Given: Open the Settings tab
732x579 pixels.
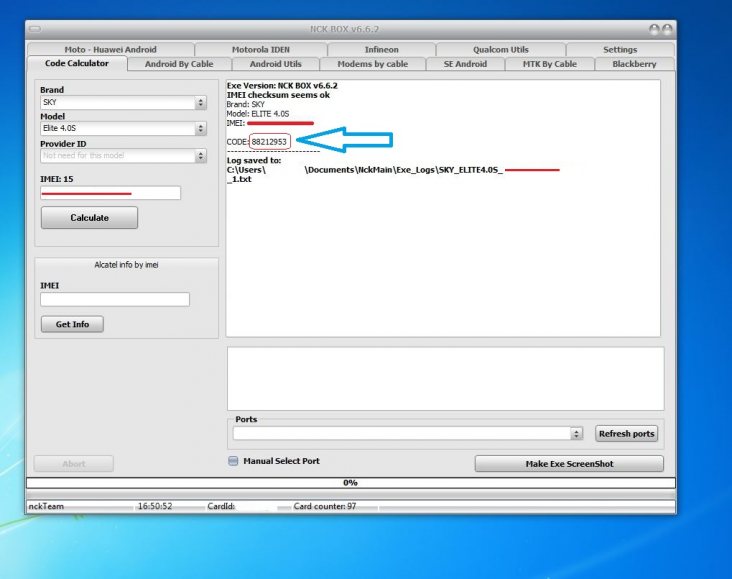Looking at the screenshot, I should 620,49.
